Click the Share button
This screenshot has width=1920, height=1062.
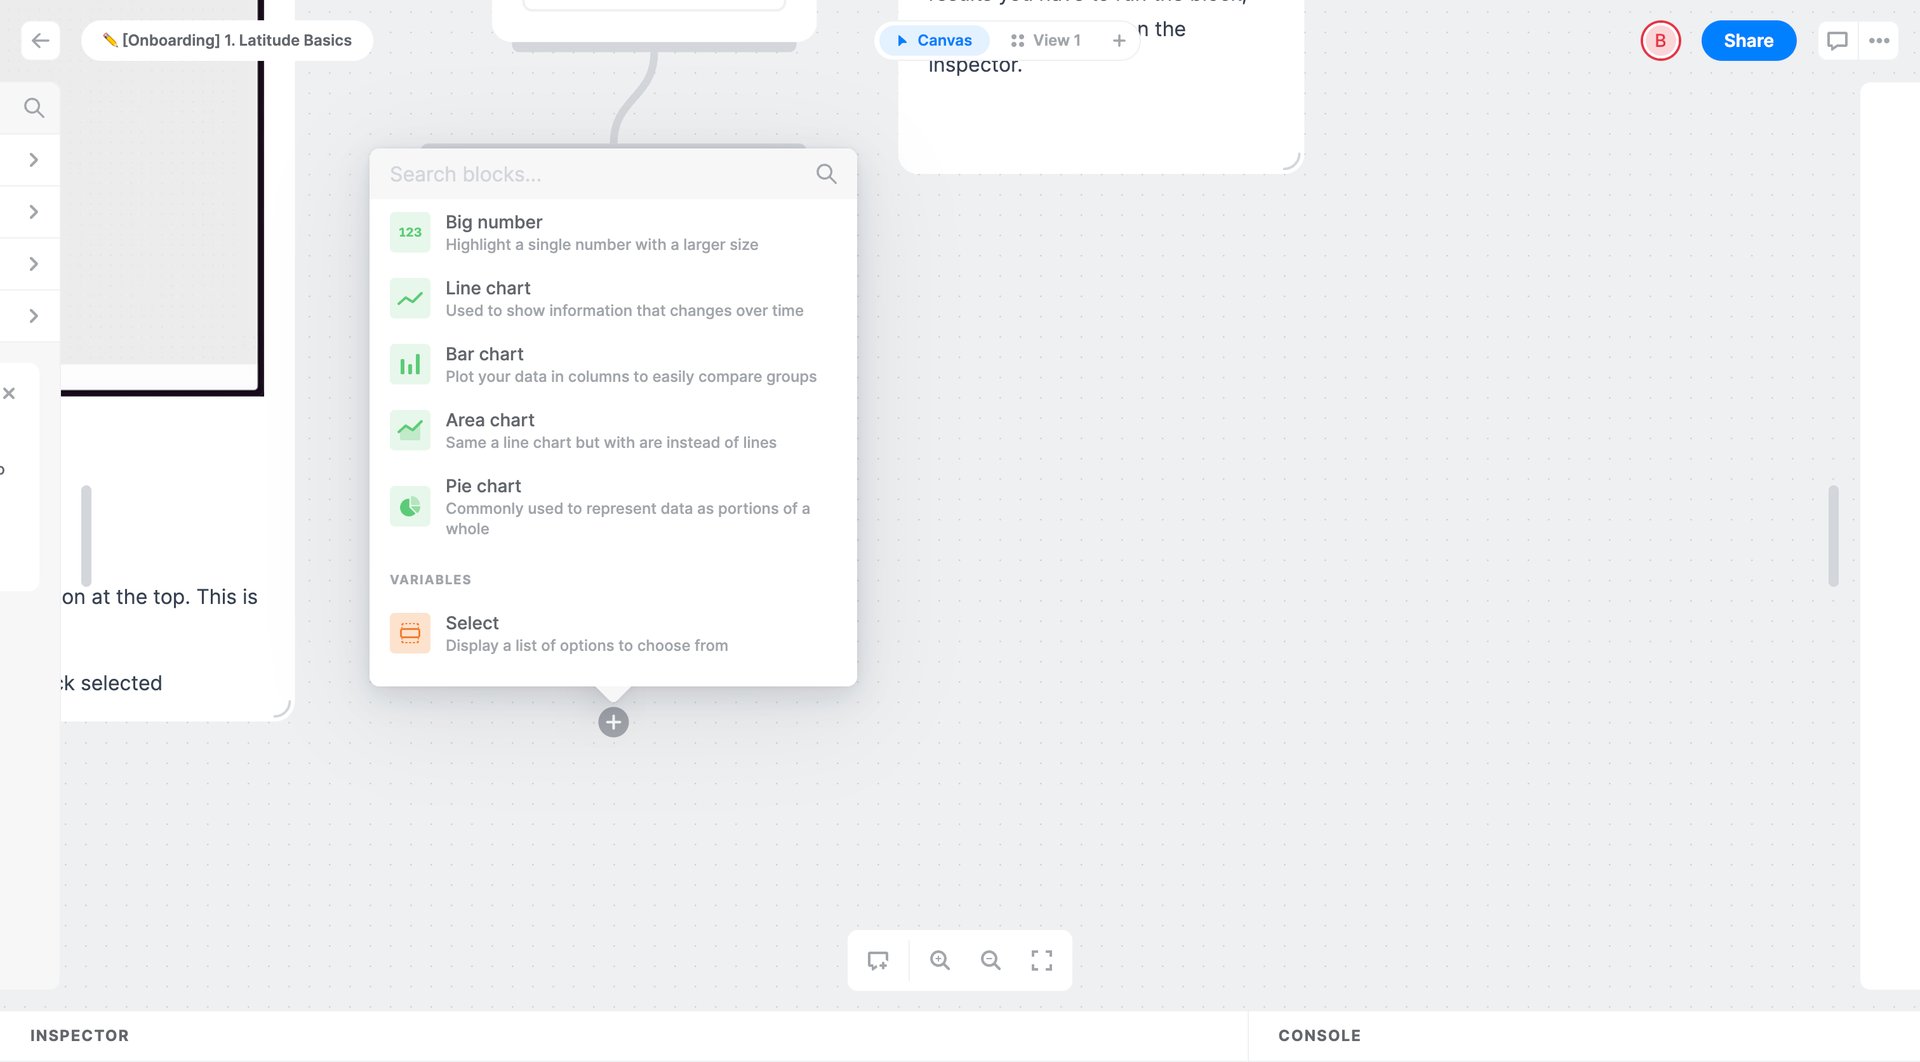pos(1748,40)
